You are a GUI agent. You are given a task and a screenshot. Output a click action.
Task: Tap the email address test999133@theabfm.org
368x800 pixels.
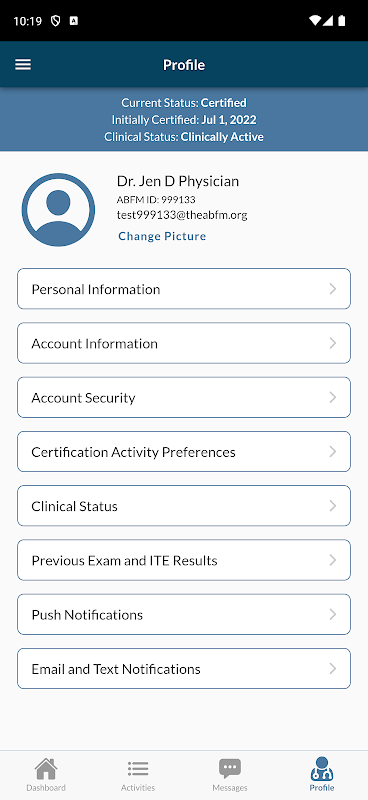click(x=182, y=215)
